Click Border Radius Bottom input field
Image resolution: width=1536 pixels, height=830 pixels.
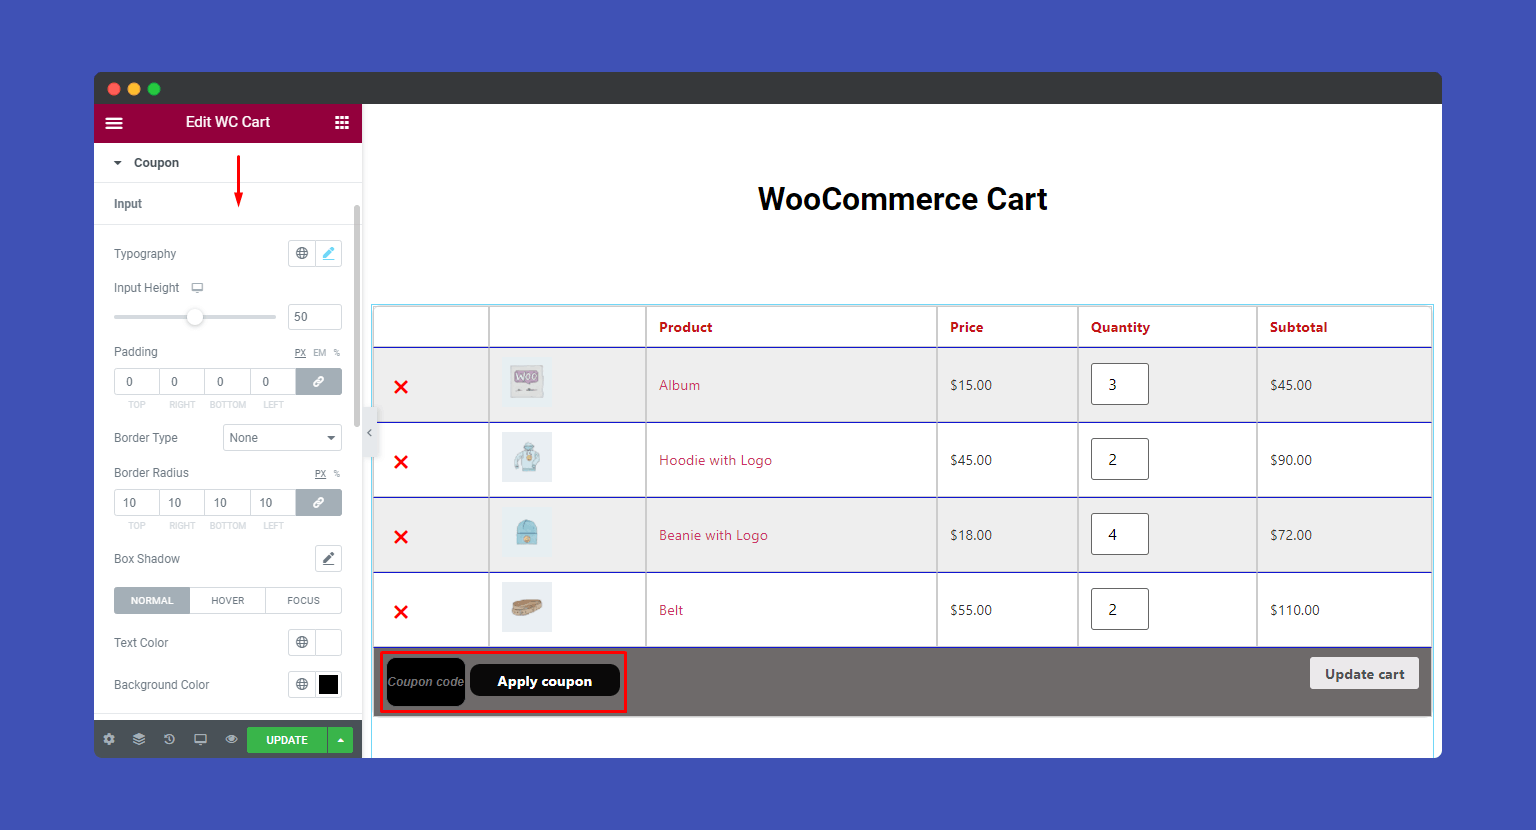228,503
